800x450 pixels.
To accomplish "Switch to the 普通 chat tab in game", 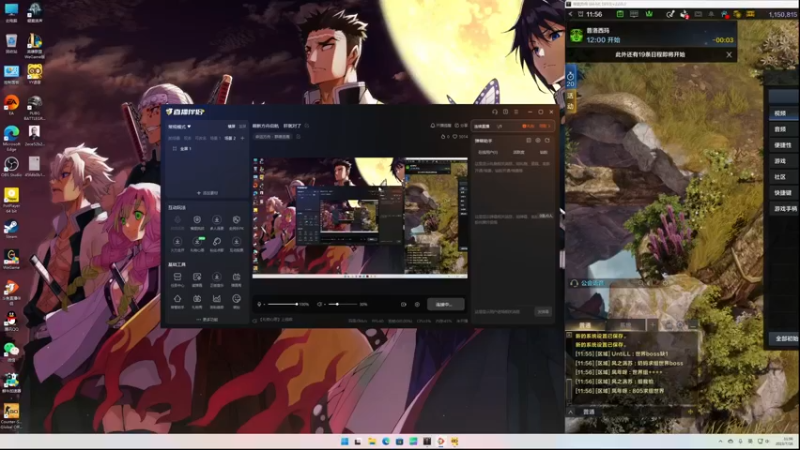I will (x=585, y=325).
